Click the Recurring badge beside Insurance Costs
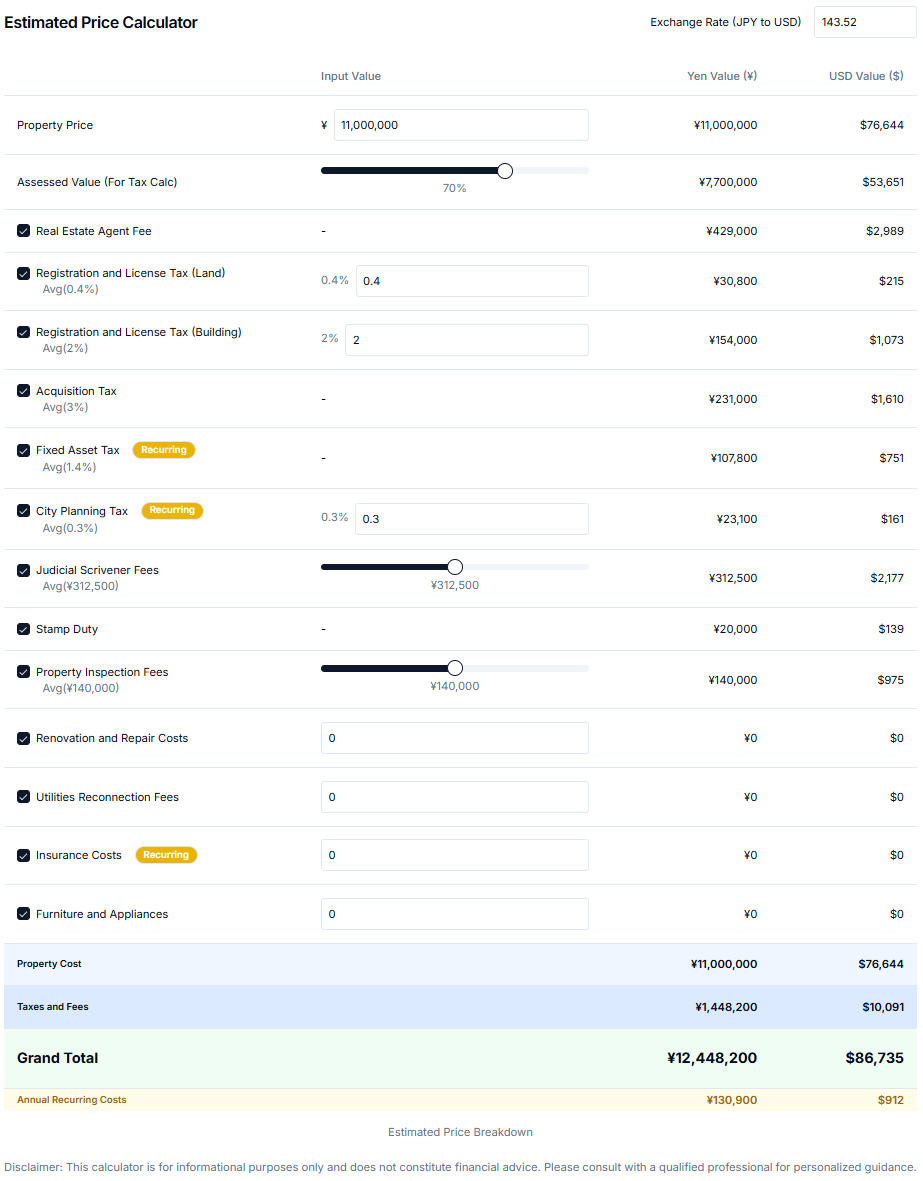 coord(166,855)
